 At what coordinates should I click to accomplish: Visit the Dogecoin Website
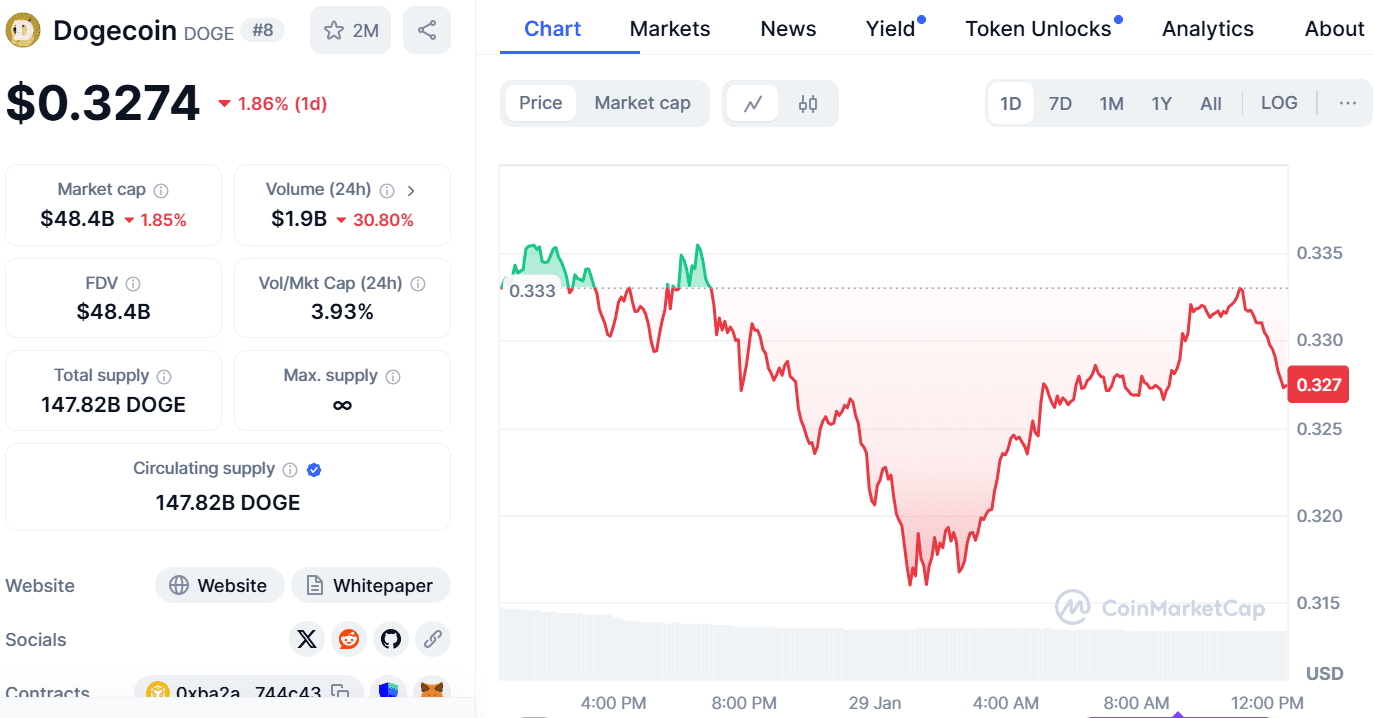(219, 585)
